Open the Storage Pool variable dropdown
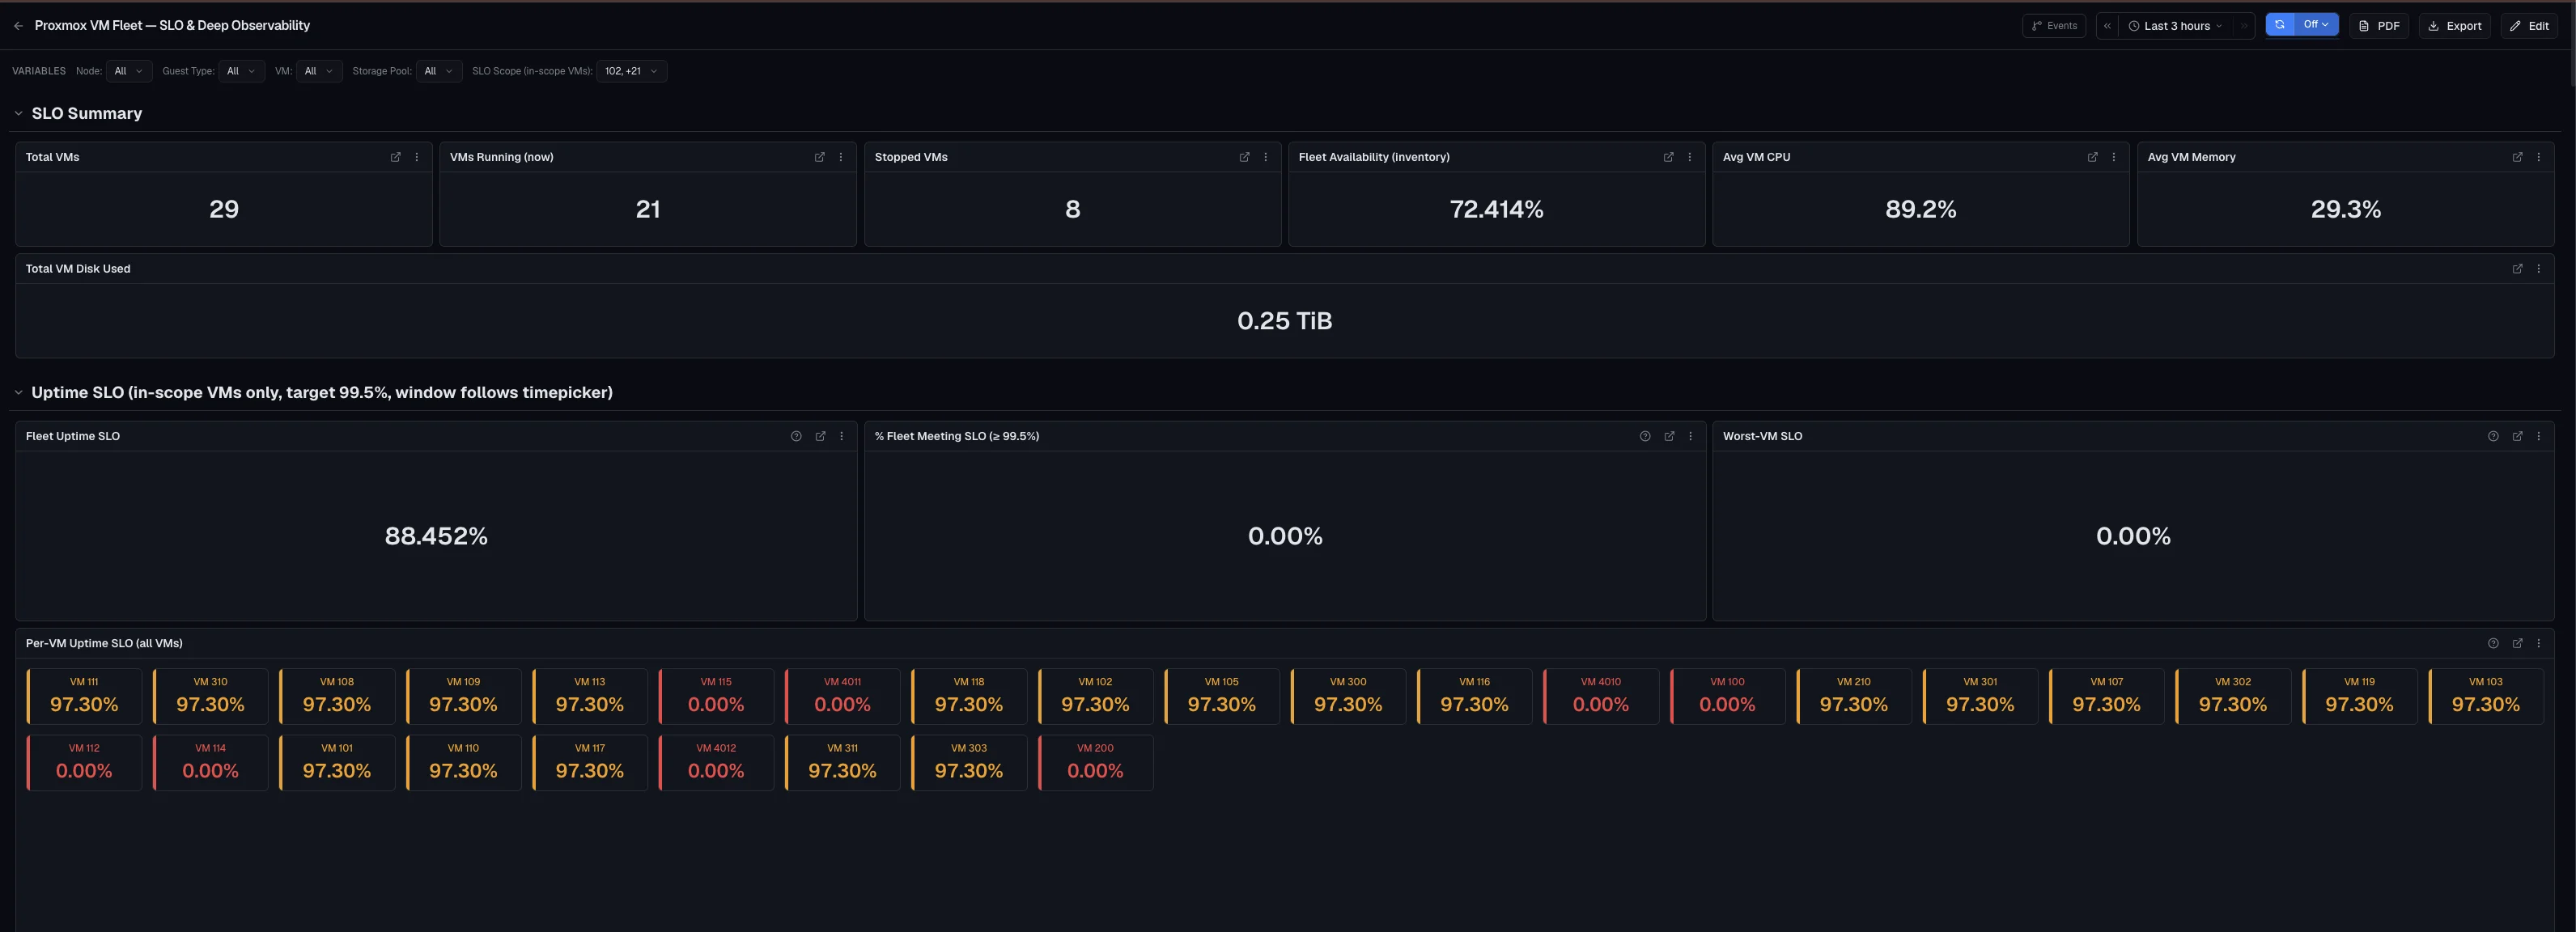The height and width of the screenshot is (932, 2576). [x=439, y=71]
